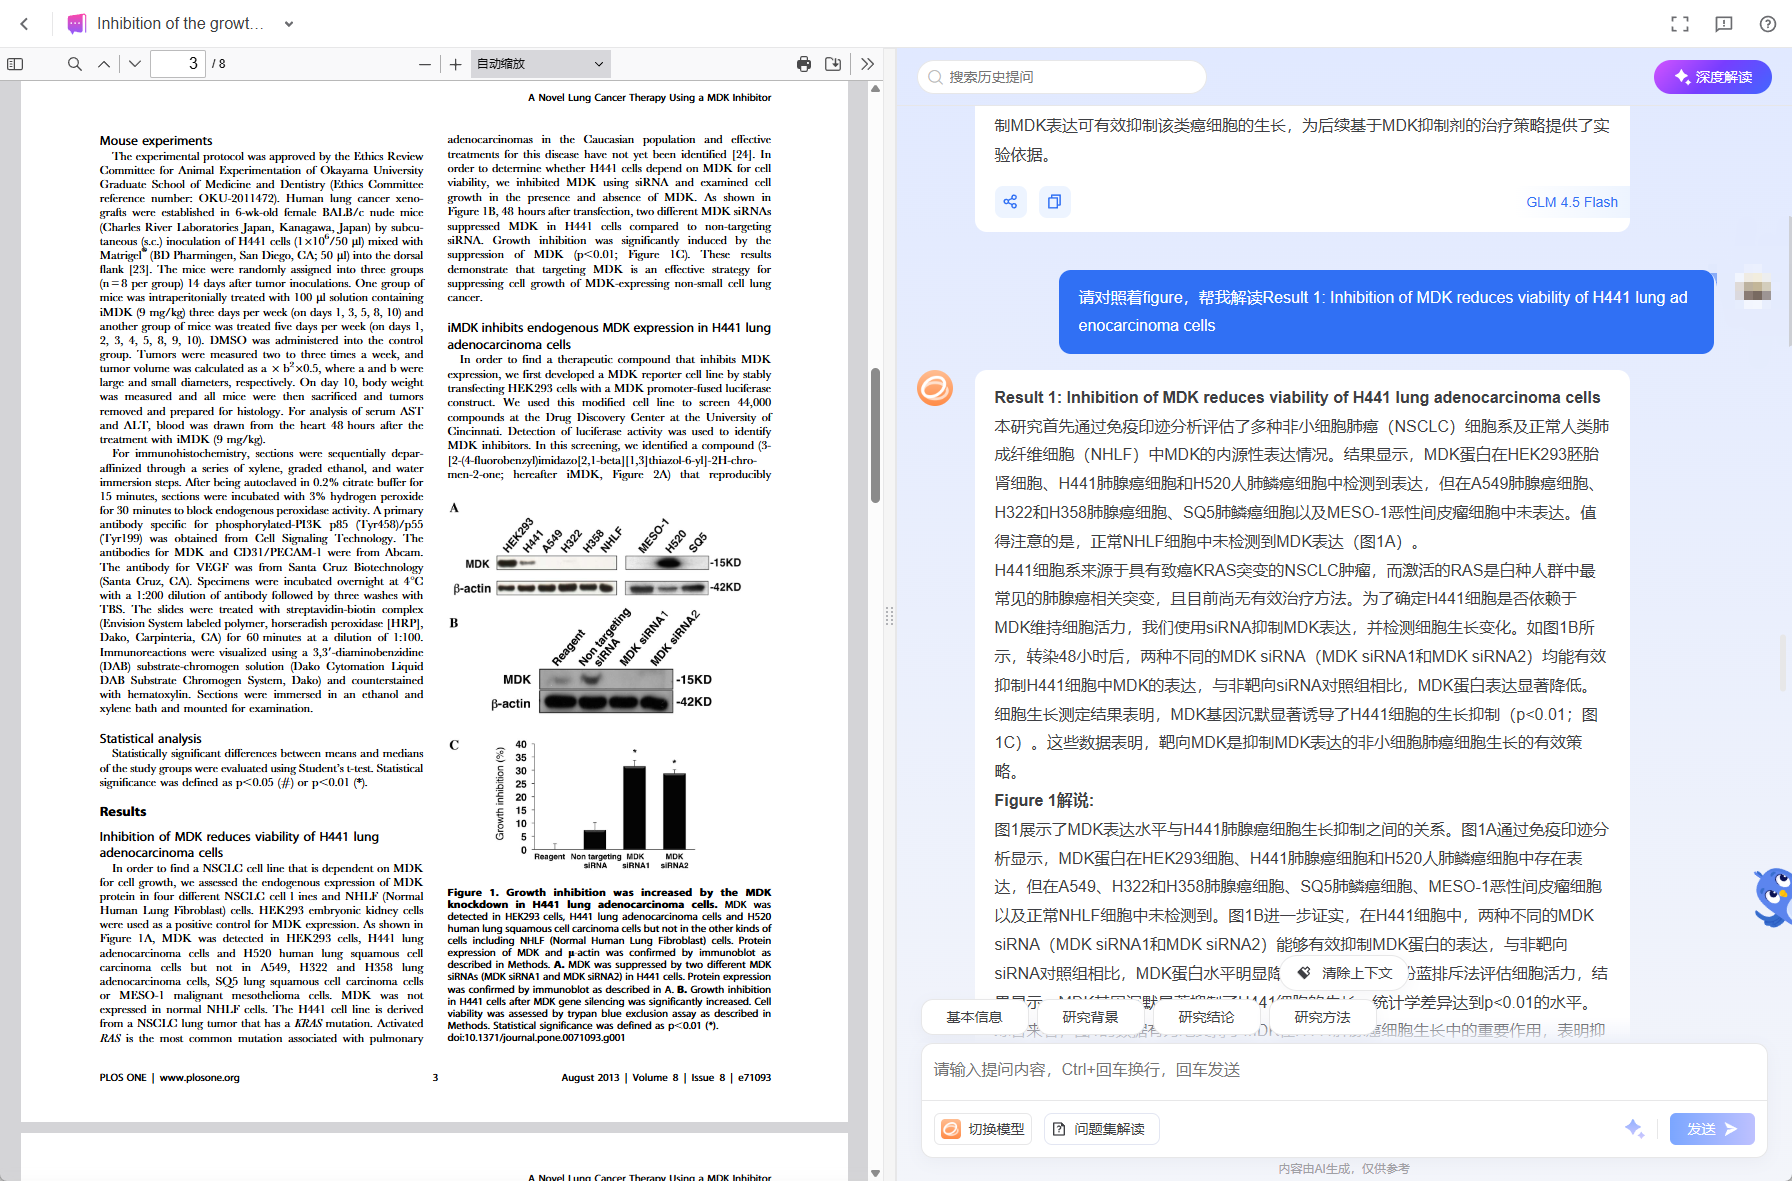Click the page number input field
Viewport: 1792px width, 1181px height.
point(178,64)
